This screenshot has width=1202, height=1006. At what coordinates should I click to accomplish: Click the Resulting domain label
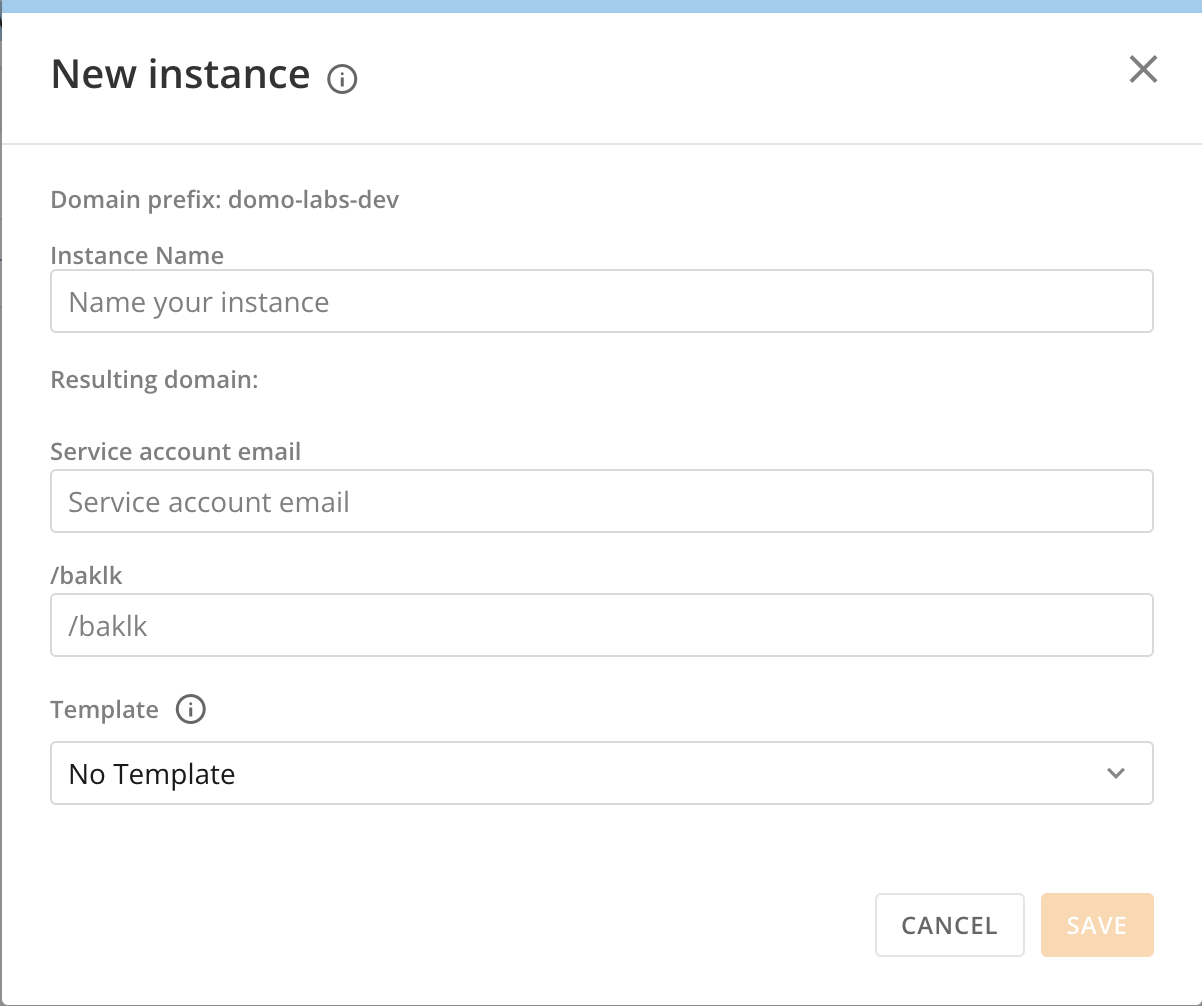(153, 379)
